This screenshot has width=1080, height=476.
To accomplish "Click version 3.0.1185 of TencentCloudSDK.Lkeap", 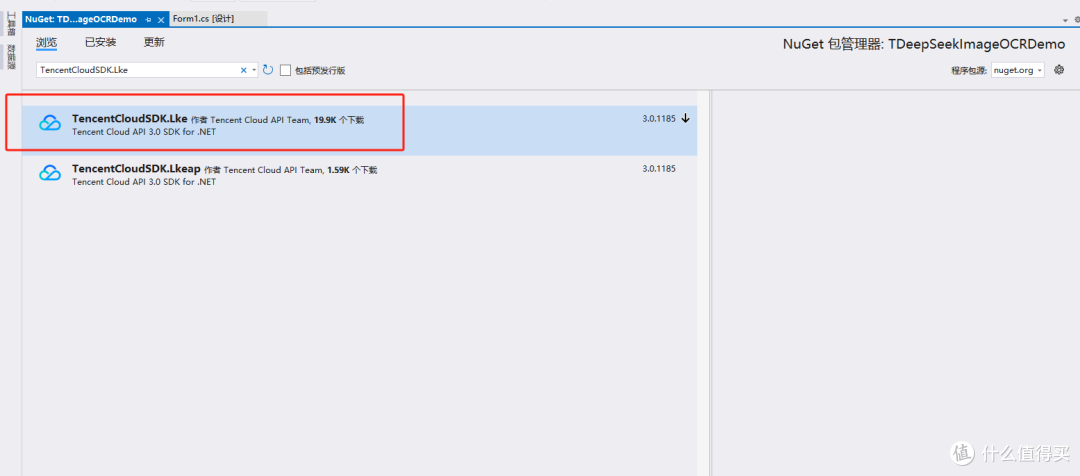I will [x=658, y=169].
